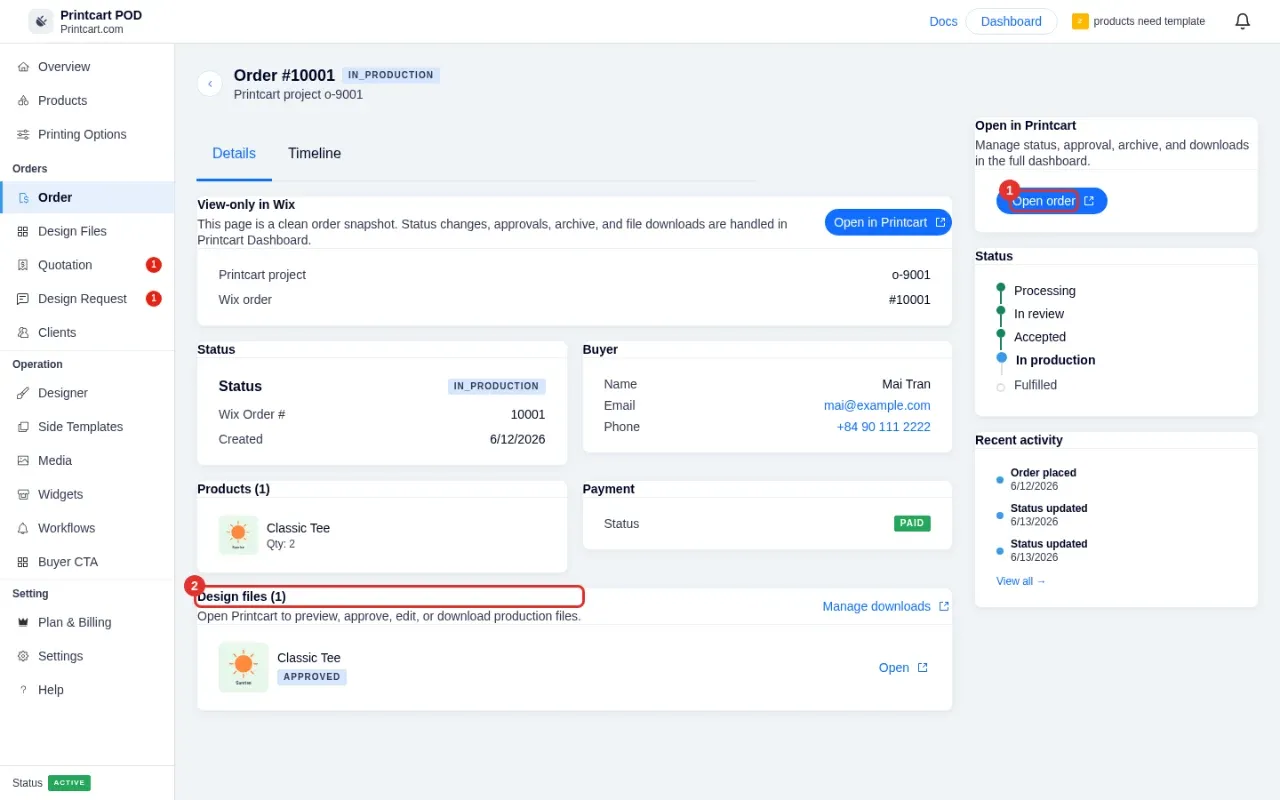Open Buyer CTA in the sidebar
This screenshot has width=1280, height=800.
click(x=87, y=562)
